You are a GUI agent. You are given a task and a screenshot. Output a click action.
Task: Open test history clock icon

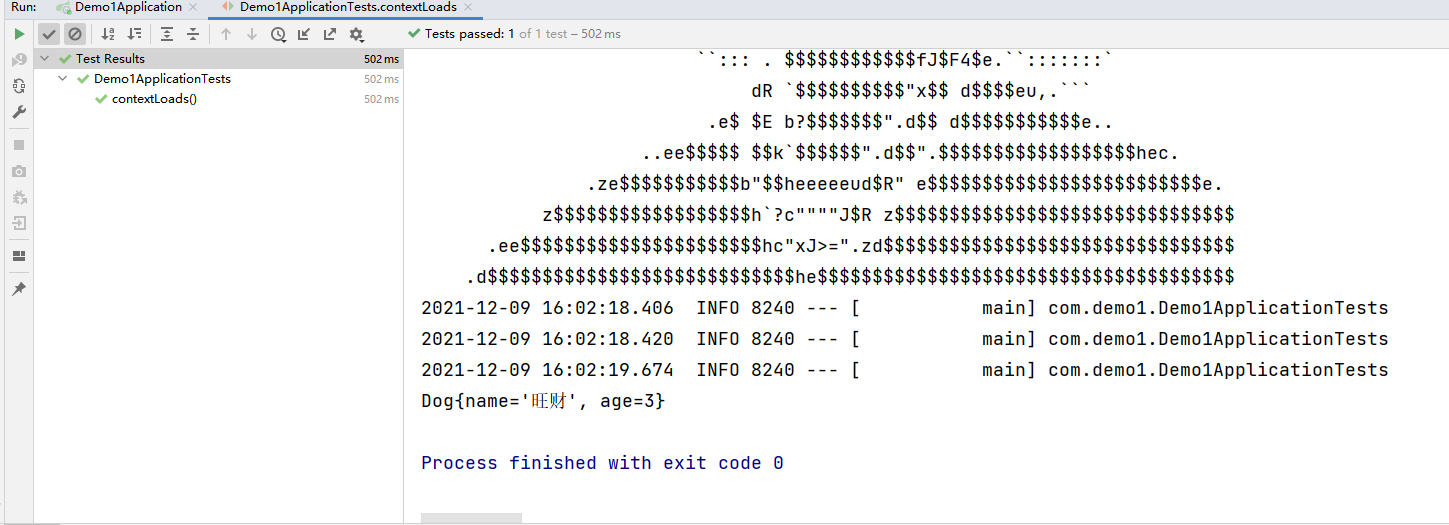pos(278,34)
